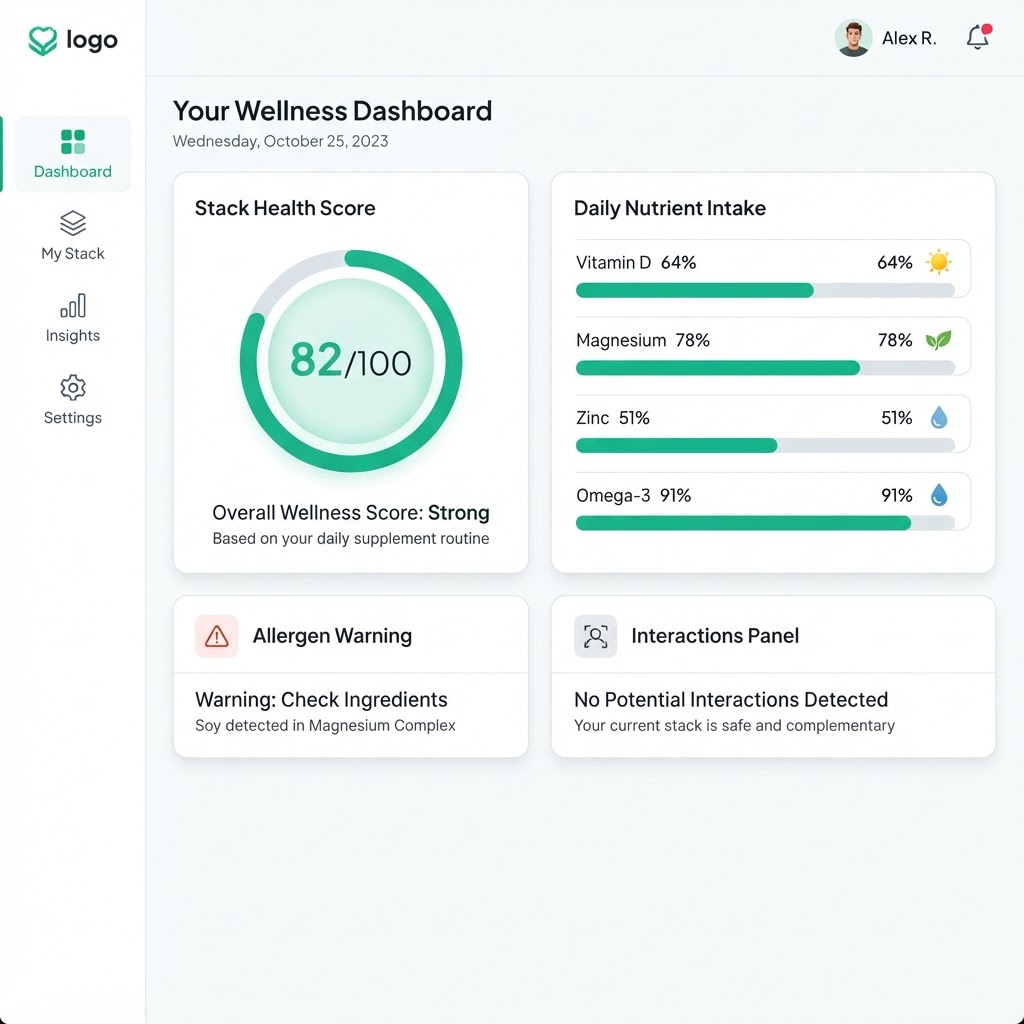Select the Dashboard grid icon
The image size is (1024, 1024).
point(73,142)
